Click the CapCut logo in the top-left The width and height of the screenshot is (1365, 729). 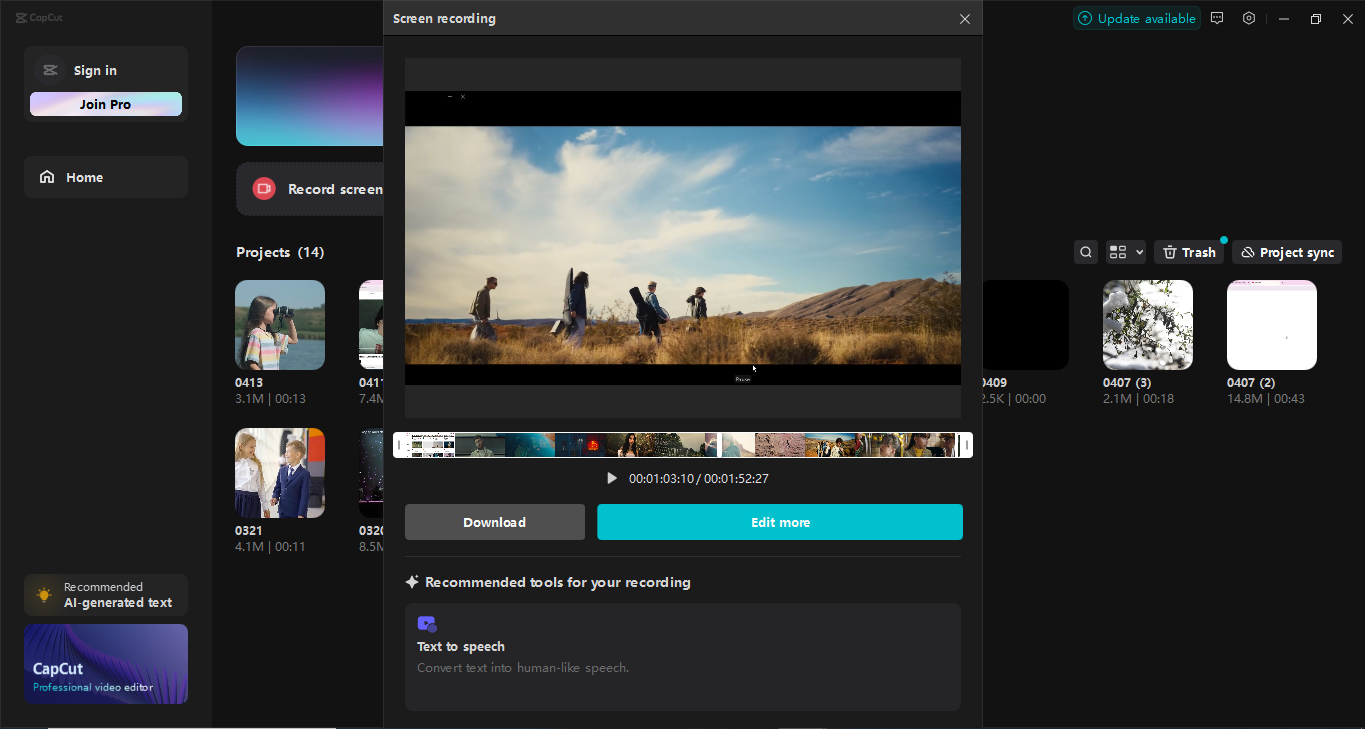[39, 17]
